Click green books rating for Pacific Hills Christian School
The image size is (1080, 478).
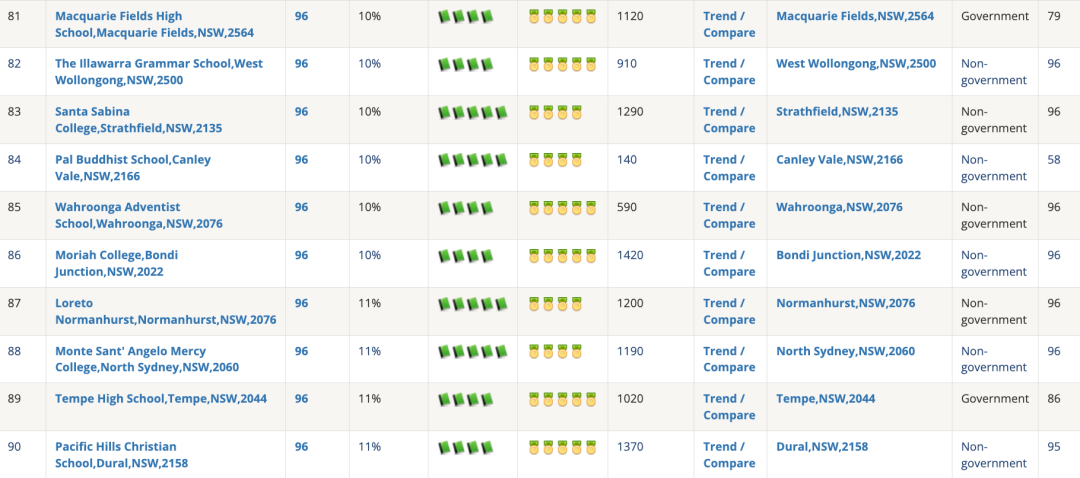(x=466, y=447)
